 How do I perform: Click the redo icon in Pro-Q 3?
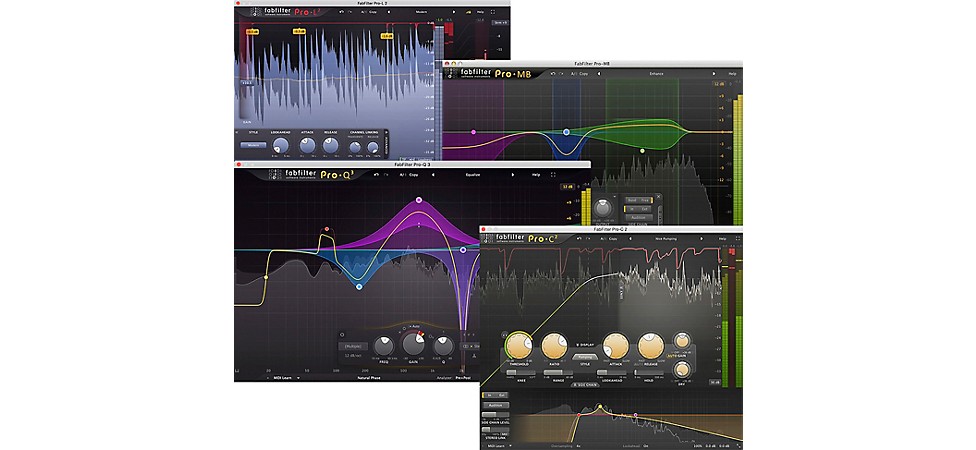386,175
